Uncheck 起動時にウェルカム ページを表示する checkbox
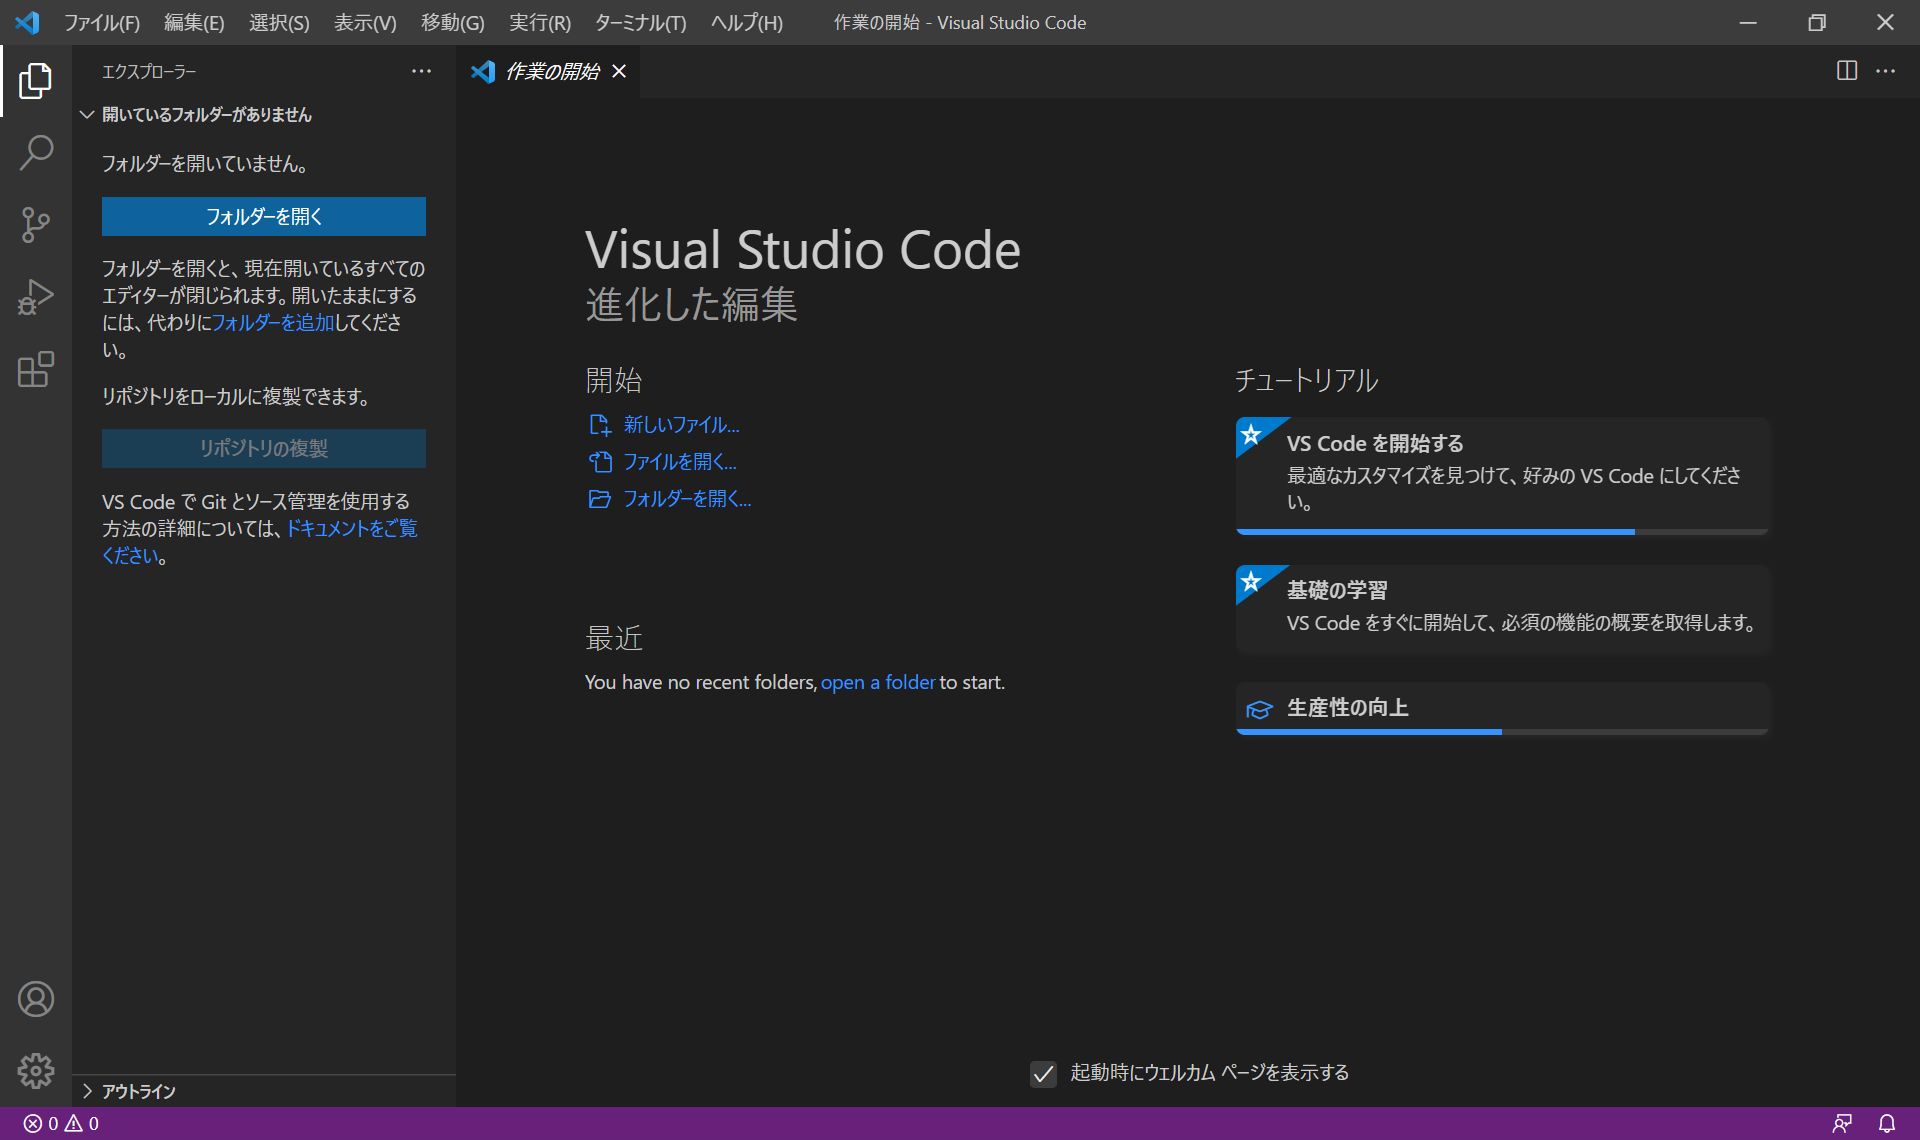 (x=1043, y=1073)
